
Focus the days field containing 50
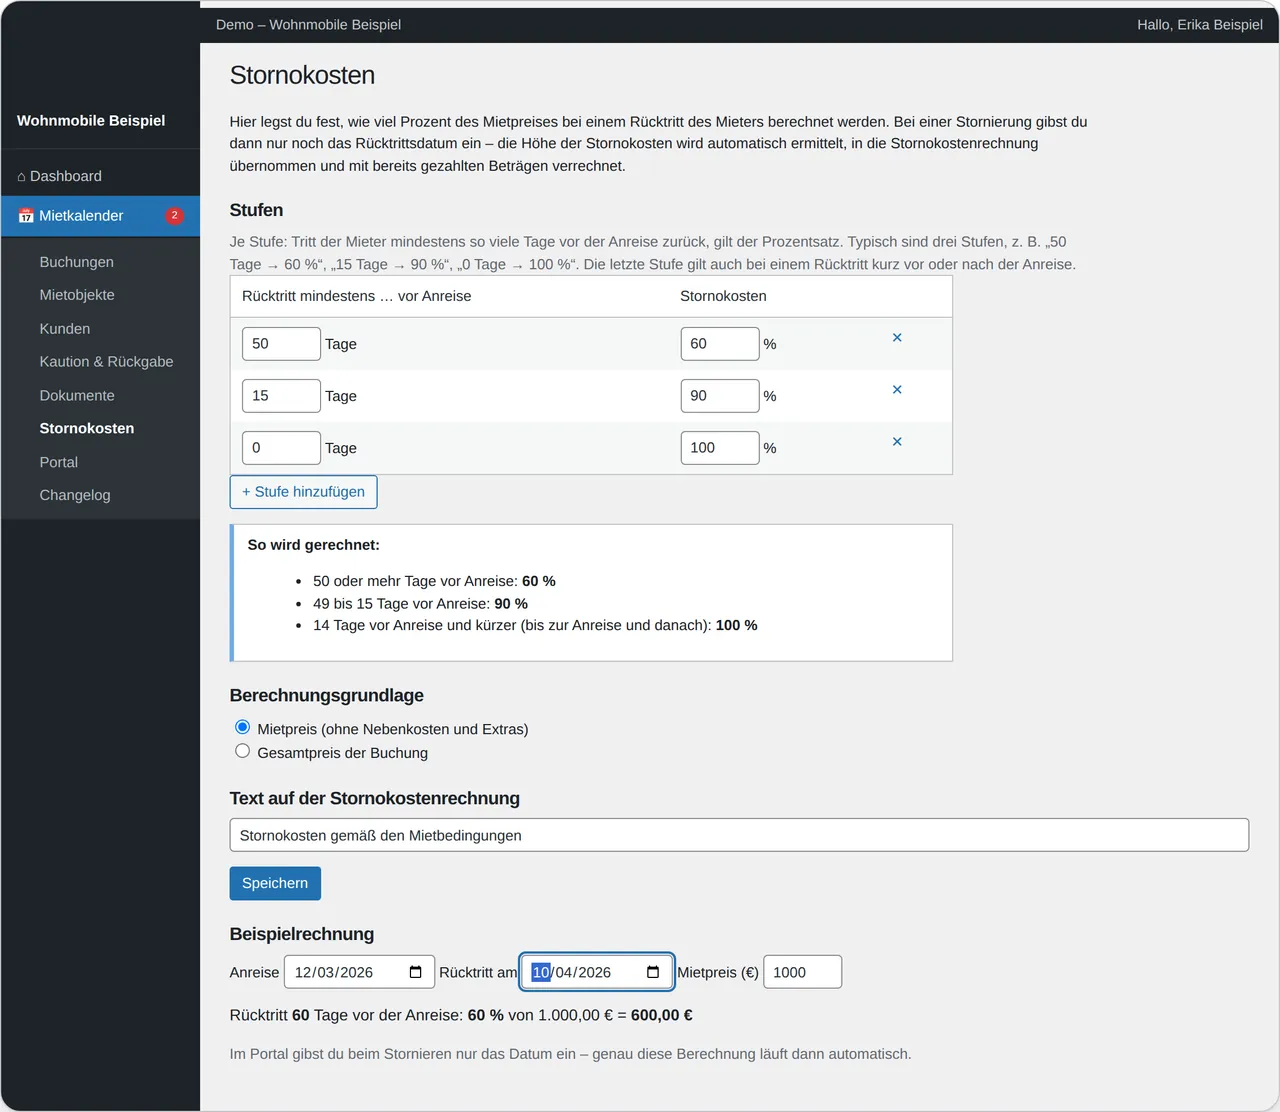281,344
